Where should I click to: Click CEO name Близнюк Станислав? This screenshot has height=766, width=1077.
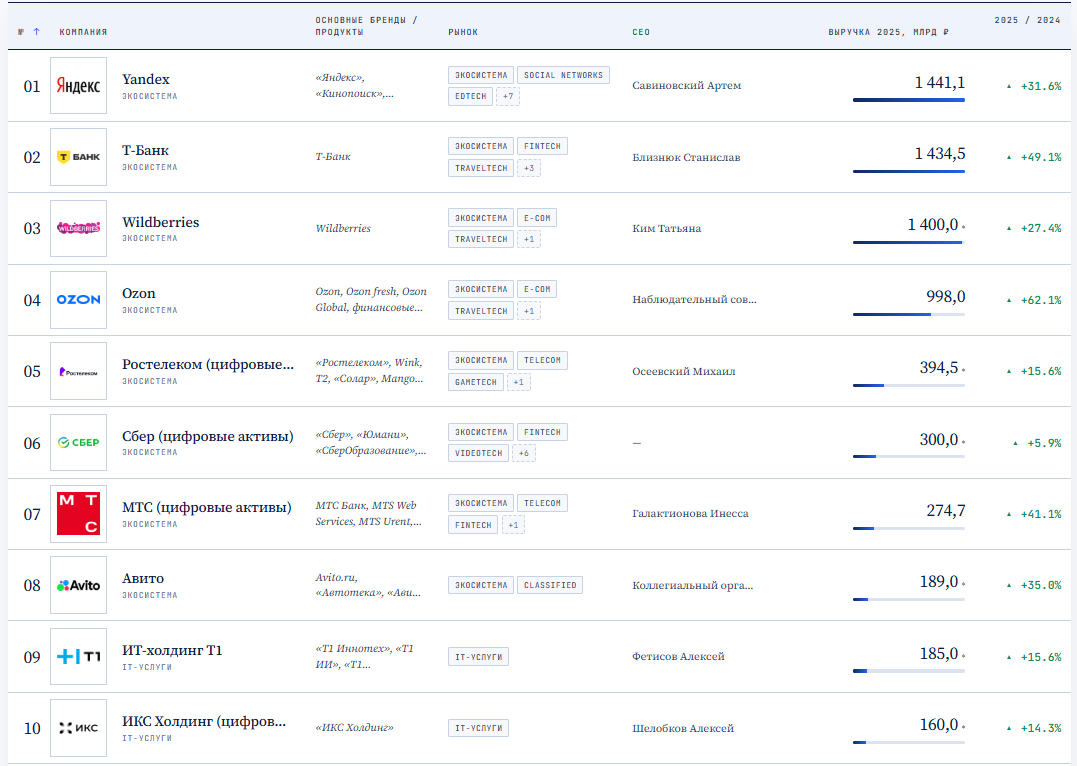686,157
